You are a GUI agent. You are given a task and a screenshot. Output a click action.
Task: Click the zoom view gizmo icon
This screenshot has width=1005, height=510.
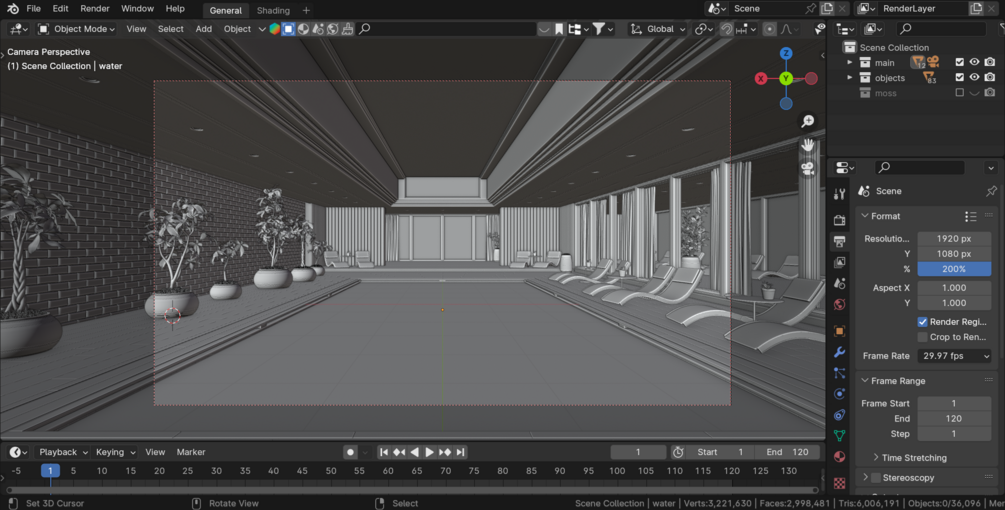808,121
